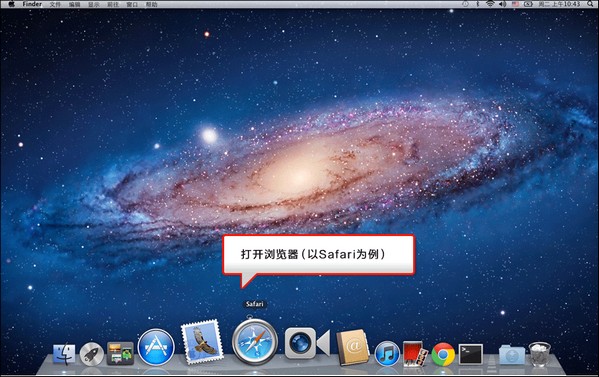Launch iTunes from the Dock
The height and width of the screenshot is (377, 599).
(387, 353)
